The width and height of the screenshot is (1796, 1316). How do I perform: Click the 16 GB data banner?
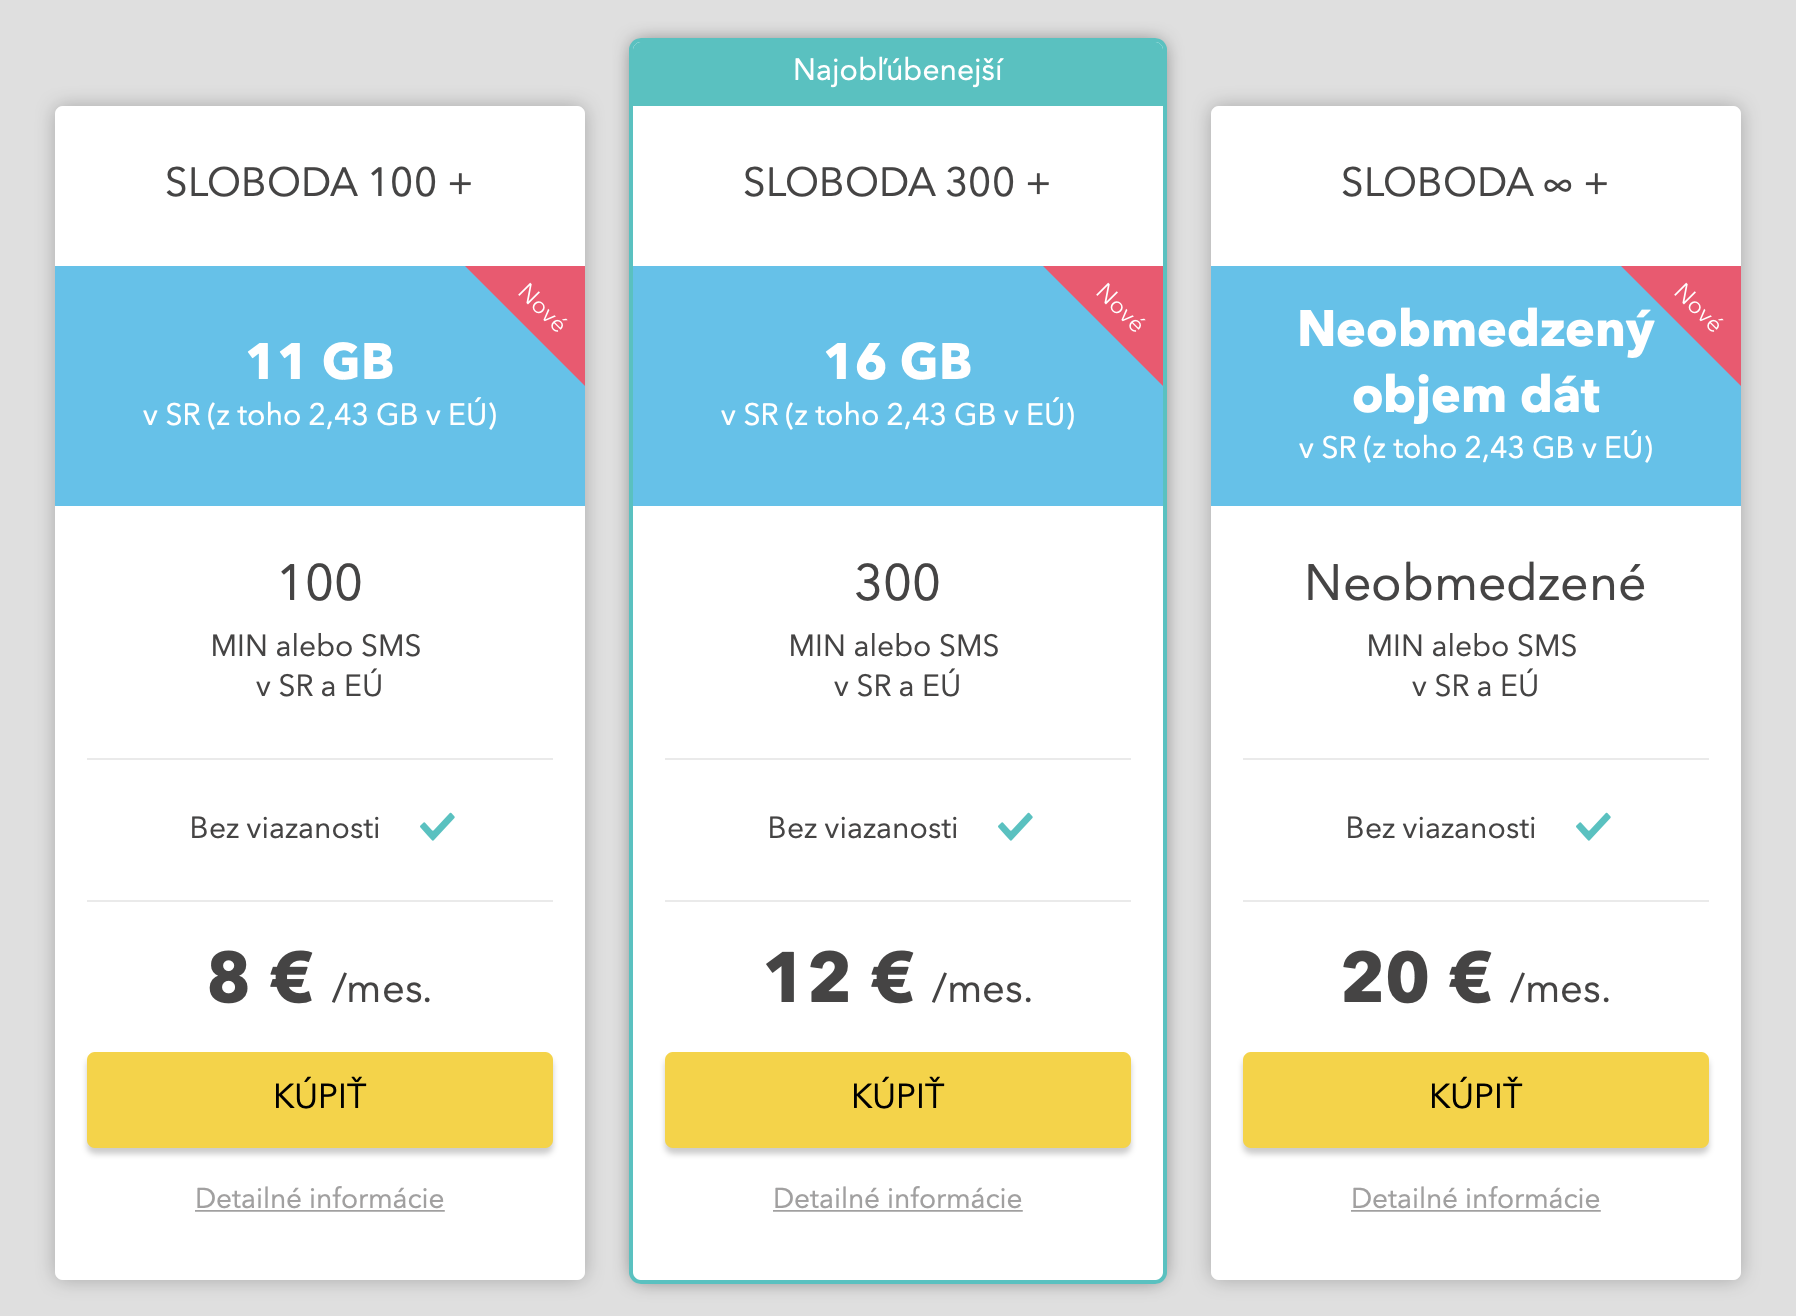click(x=898, y=386)
